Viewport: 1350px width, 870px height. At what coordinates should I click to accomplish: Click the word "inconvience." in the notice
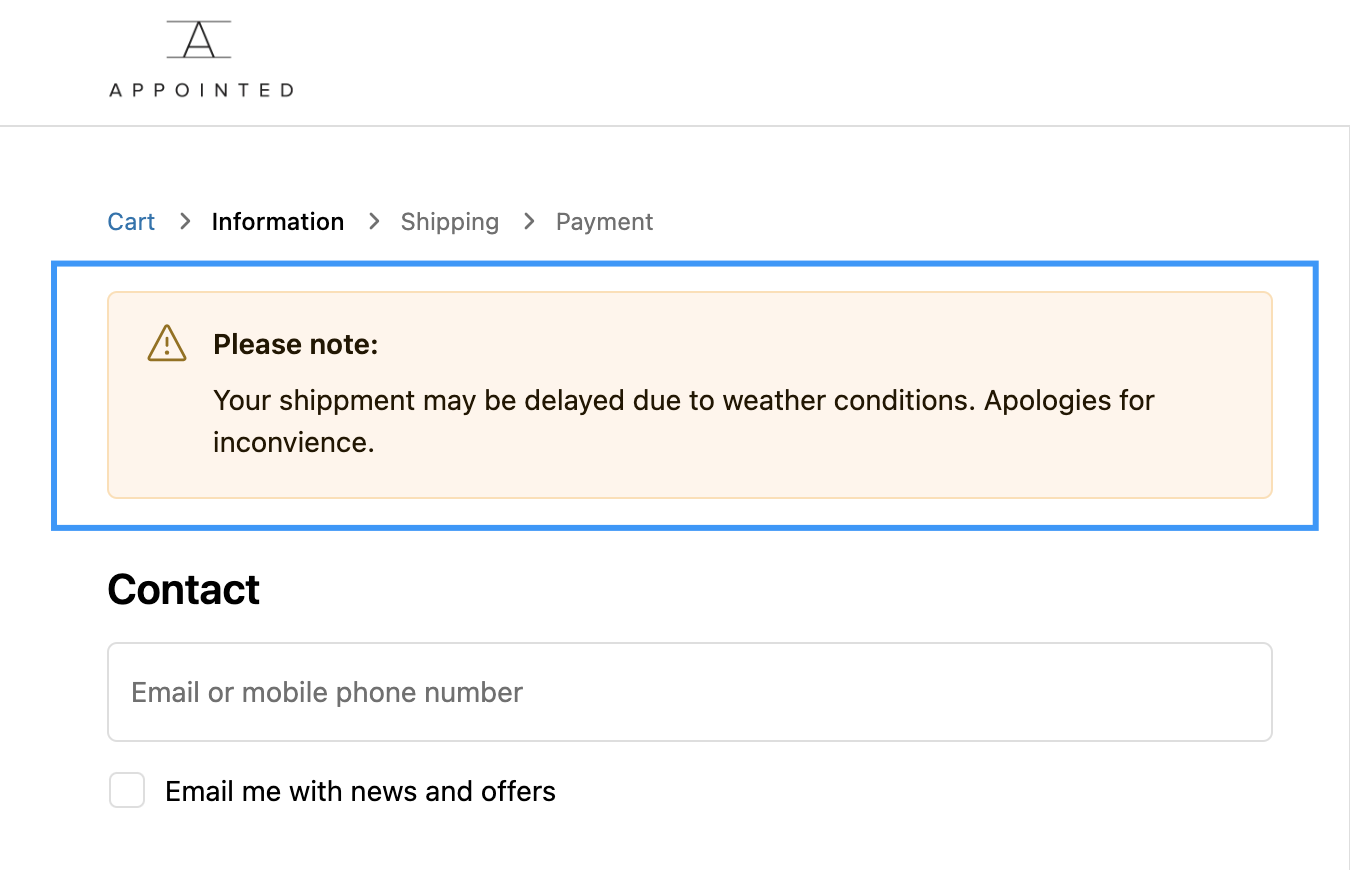point(293,442)
